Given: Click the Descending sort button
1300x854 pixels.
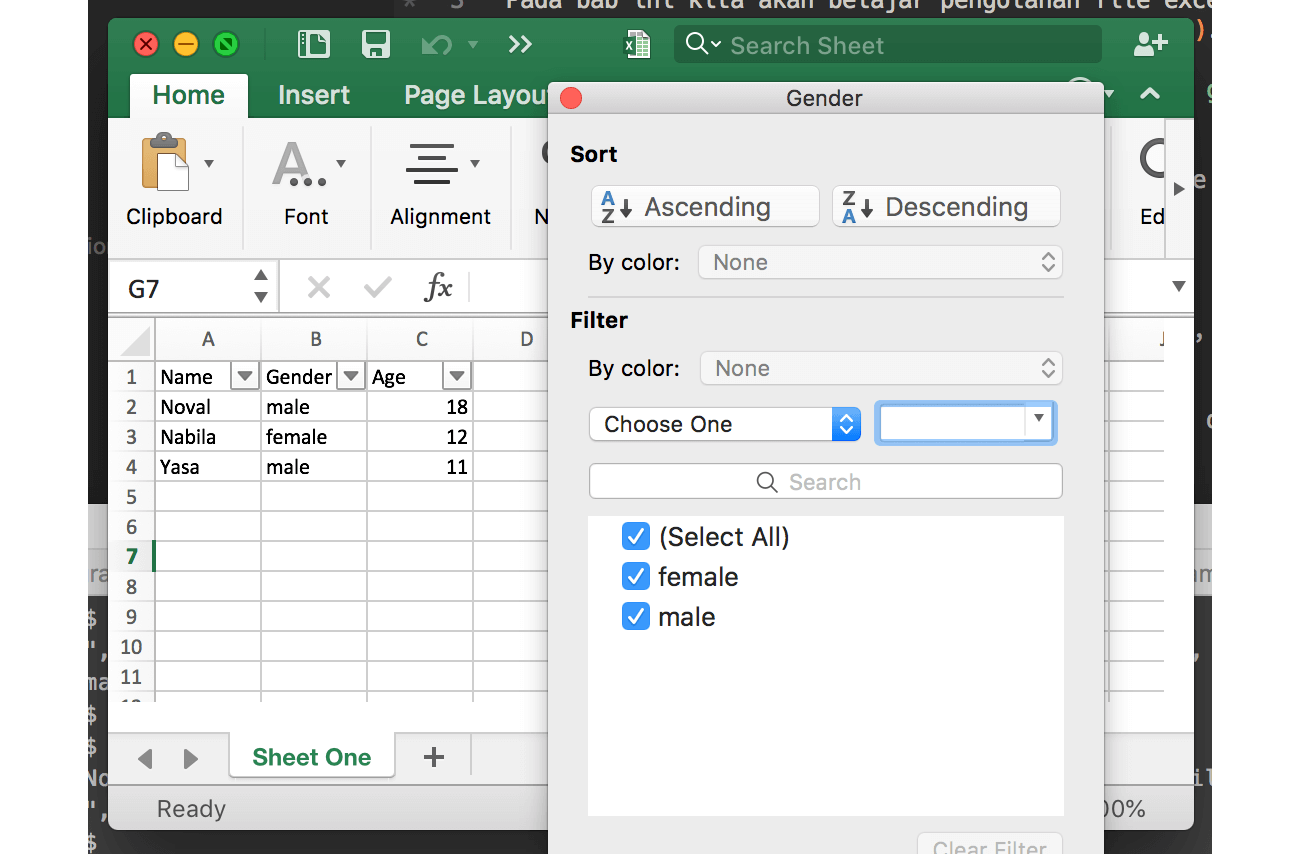Looking at the screenshot, I should (945, 206).
